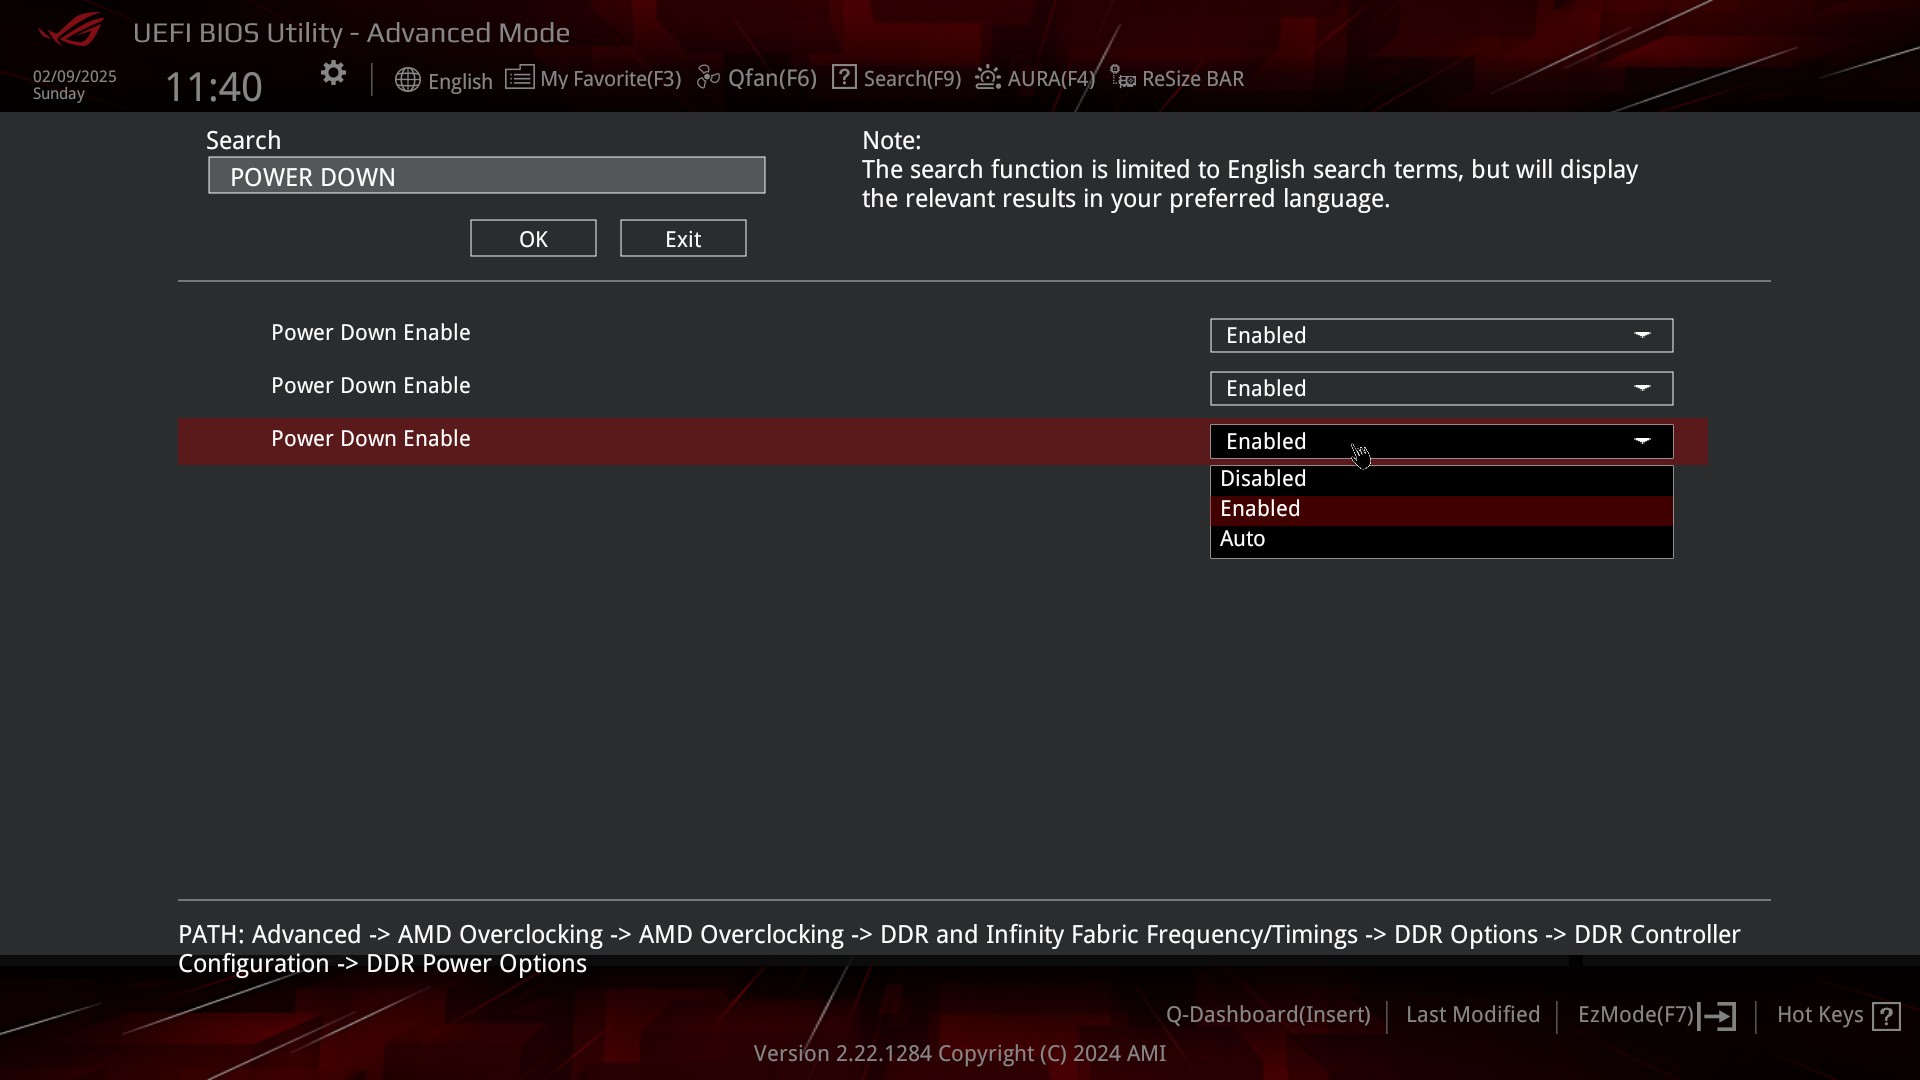Click the globe language icon

[407, 80]
